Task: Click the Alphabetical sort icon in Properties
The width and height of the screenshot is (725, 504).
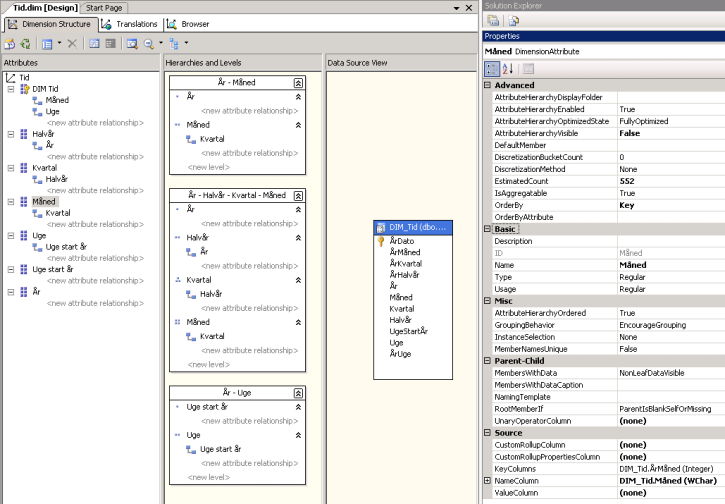Action: pyautogui.click(x=508, y=69)
